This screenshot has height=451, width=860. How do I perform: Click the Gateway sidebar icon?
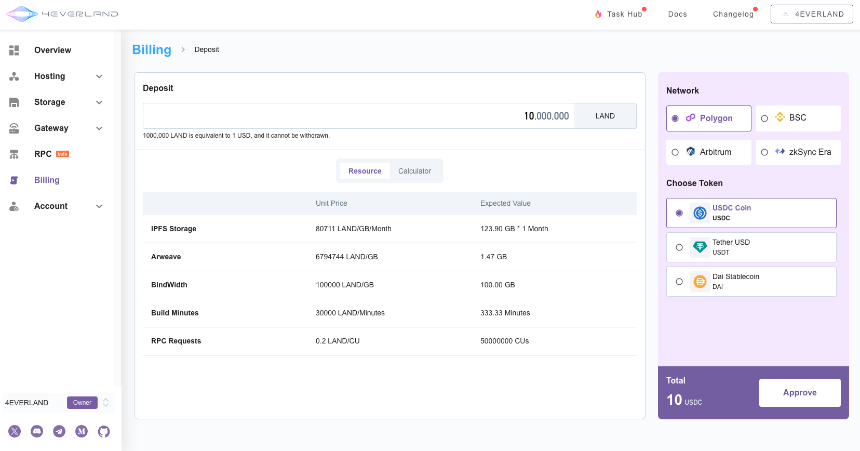click(x=14, y=128)
